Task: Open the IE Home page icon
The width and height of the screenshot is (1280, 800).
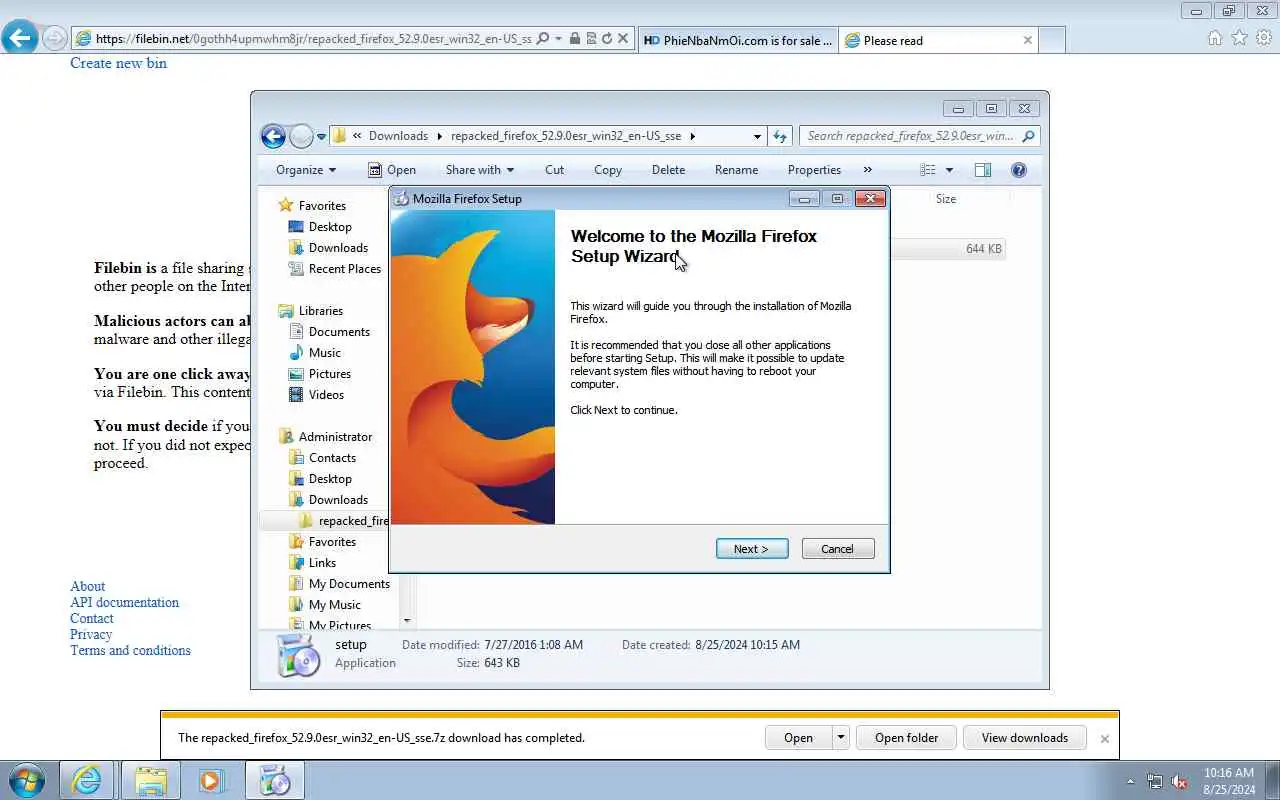Action: pyautogui.click(x=1215, y=38)
